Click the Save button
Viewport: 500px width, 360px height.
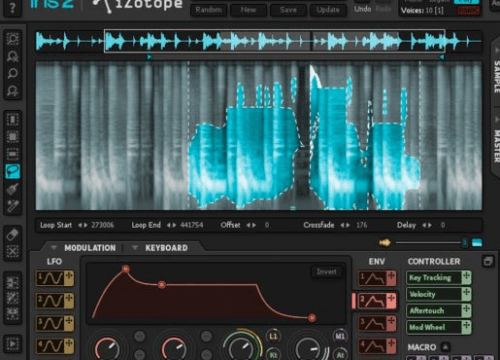288,10
